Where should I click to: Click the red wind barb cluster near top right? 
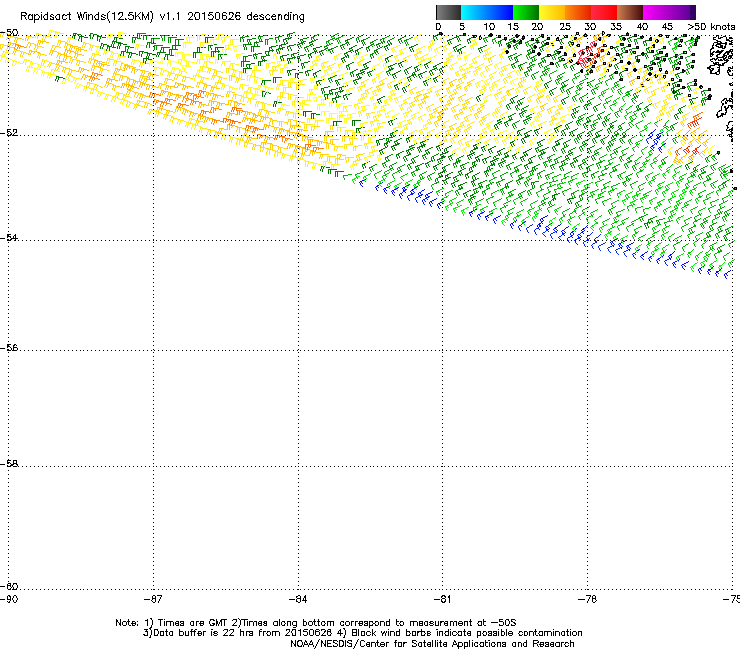click(x=588, y=57)
